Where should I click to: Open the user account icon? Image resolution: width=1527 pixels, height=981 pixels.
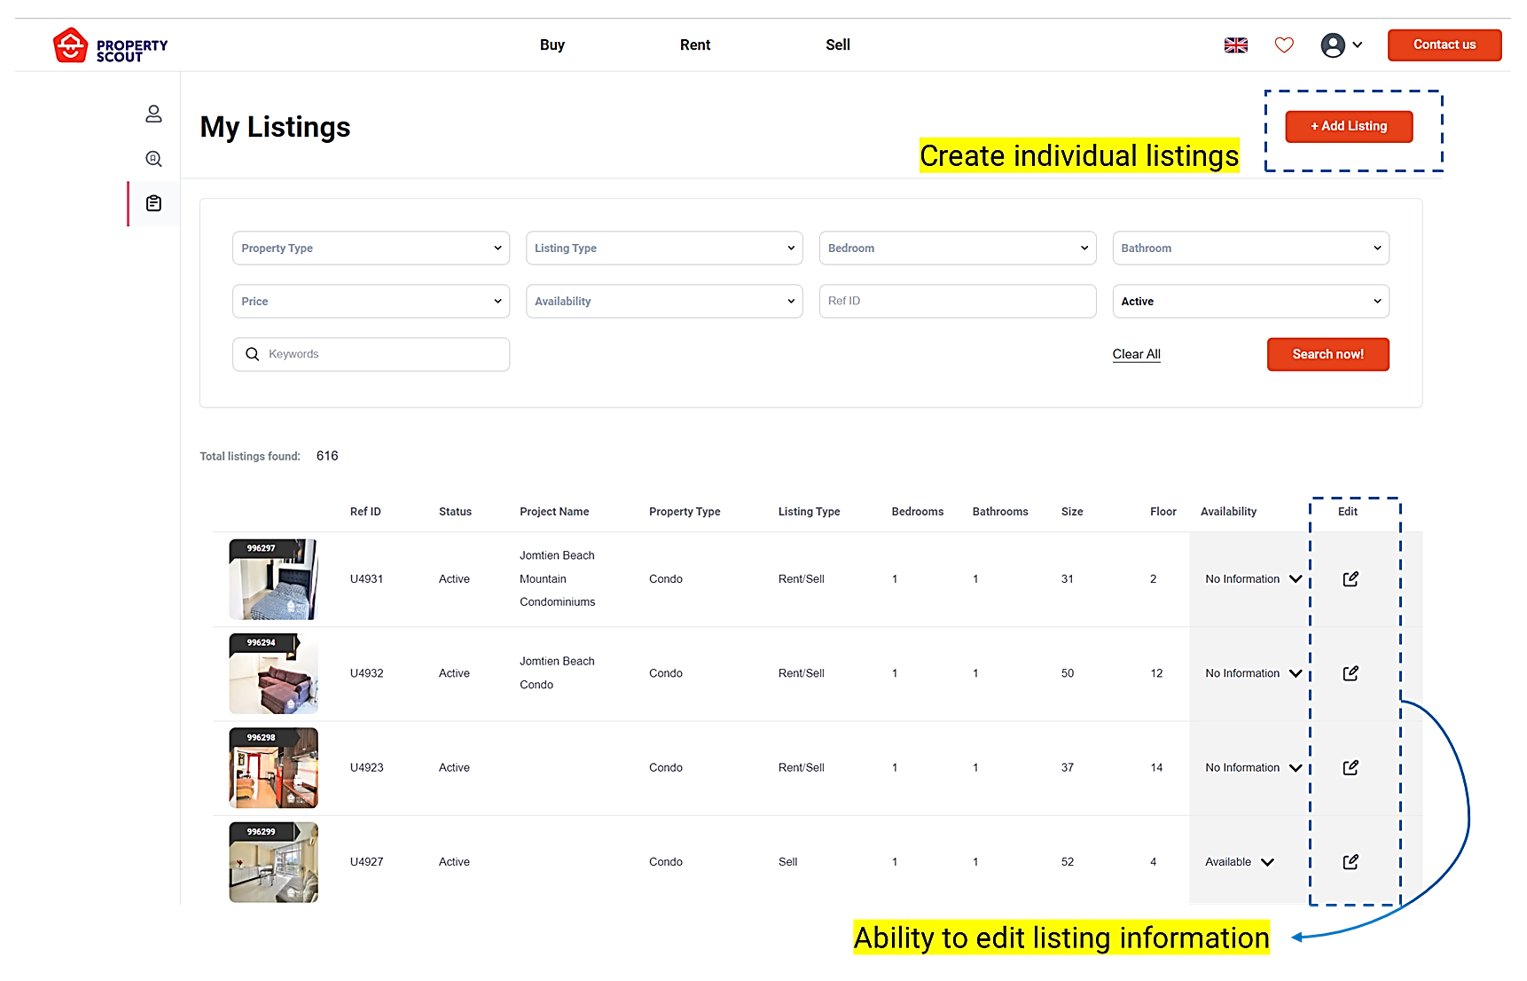tap(1333, 45)
